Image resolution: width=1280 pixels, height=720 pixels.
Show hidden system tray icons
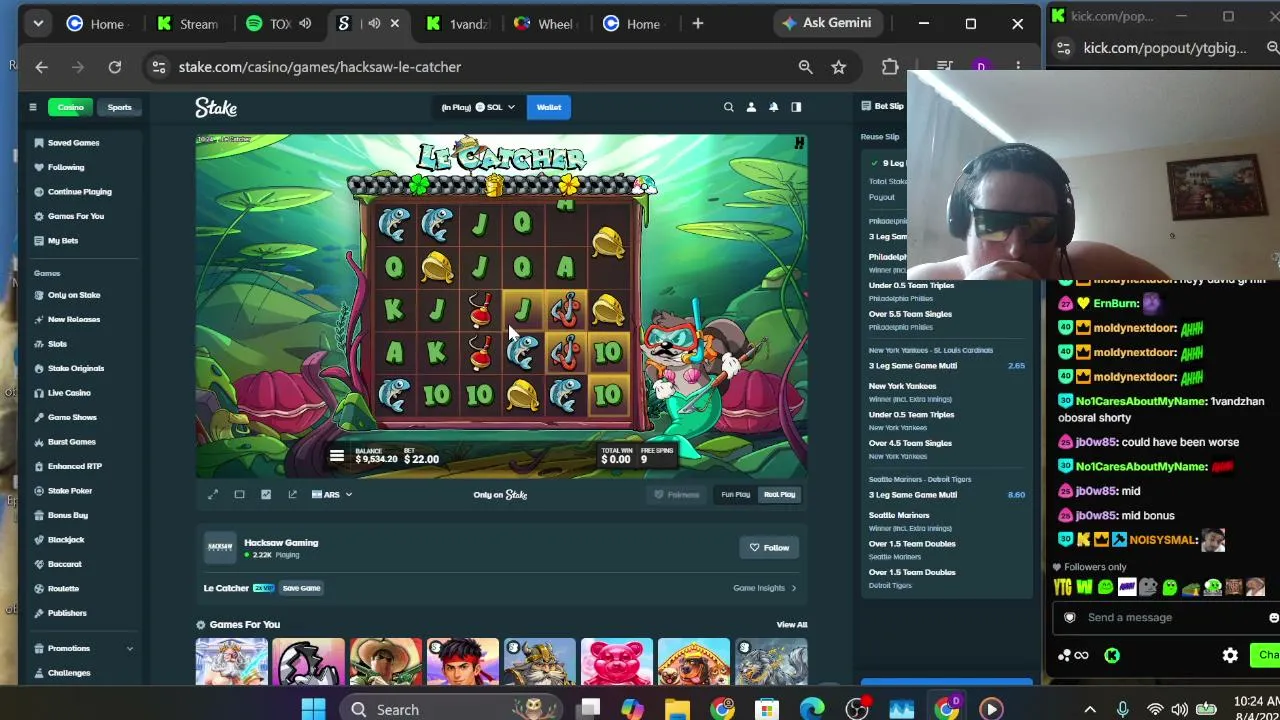click(x=1090, y=709)
